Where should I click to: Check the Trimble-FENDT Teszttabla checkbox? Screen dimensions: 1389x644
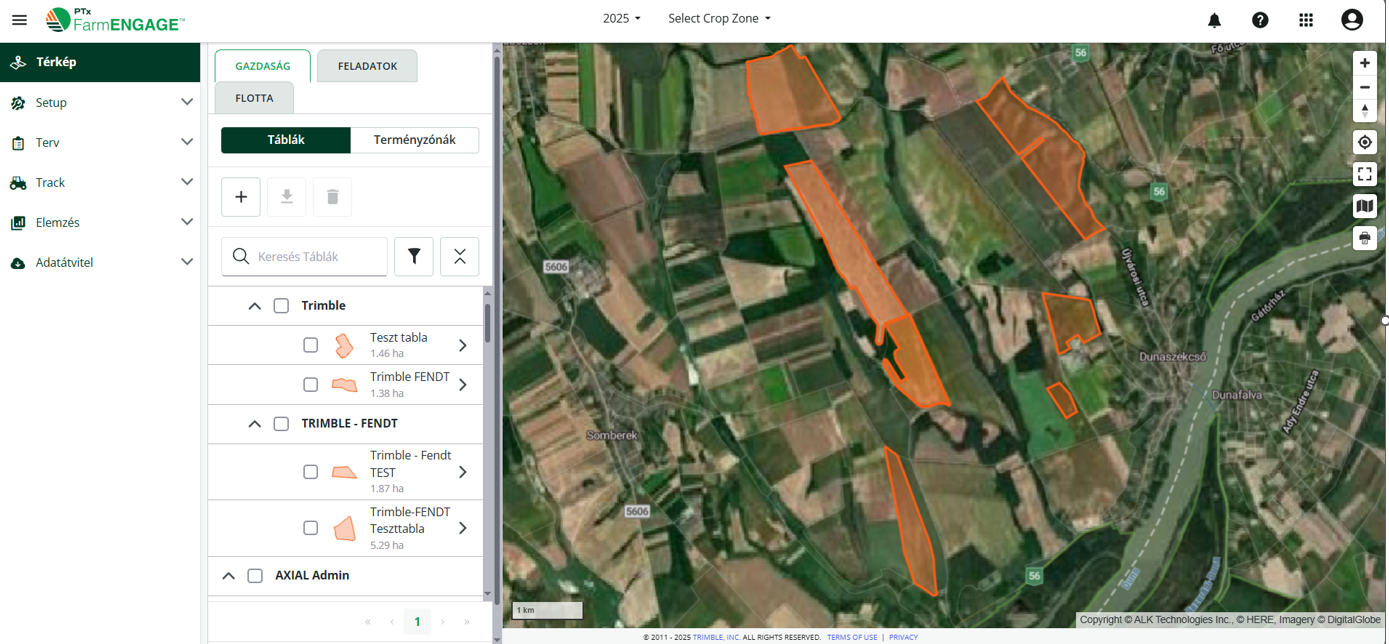(x=311, y=528)
